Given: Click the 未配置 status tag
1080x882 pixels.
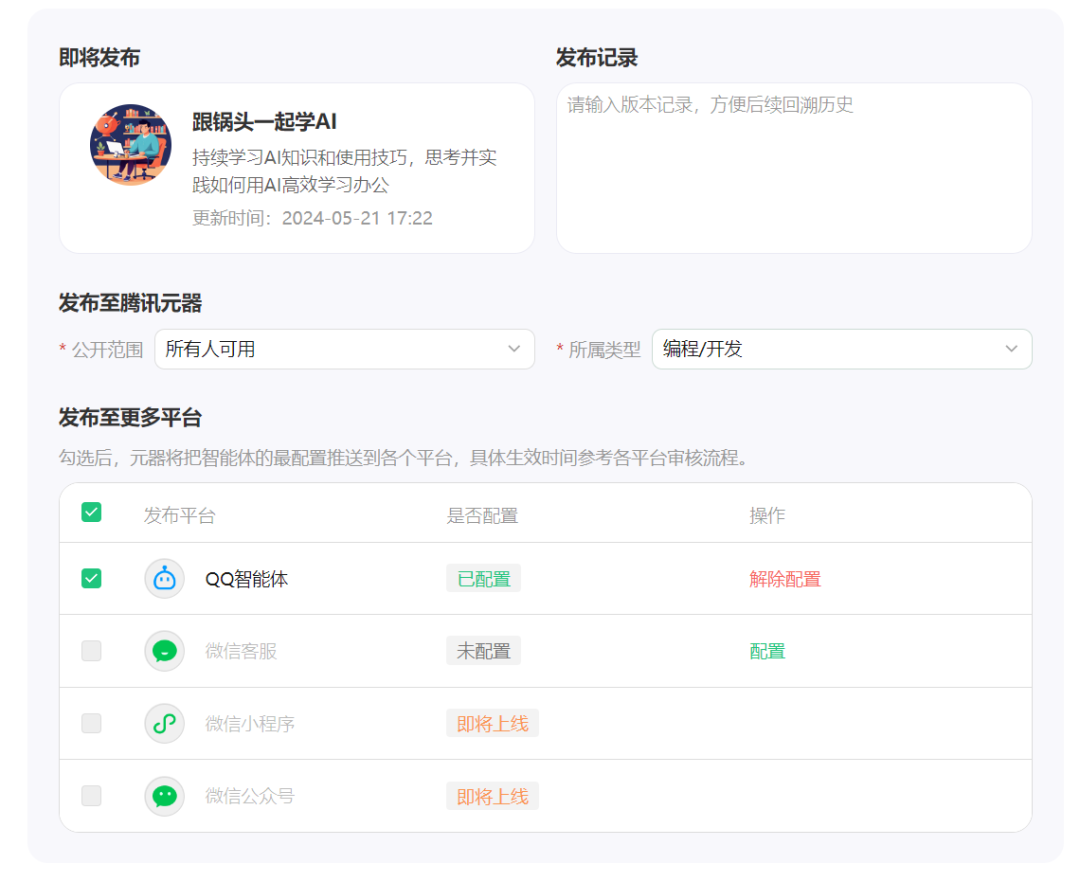Looking at the screenshot, I should tap(483, 650).
